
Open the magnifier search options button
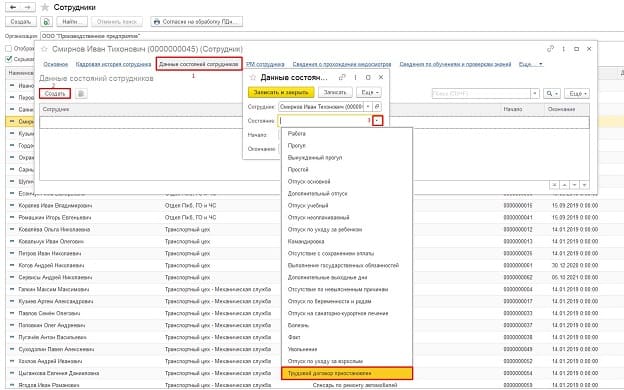point(552,94)
